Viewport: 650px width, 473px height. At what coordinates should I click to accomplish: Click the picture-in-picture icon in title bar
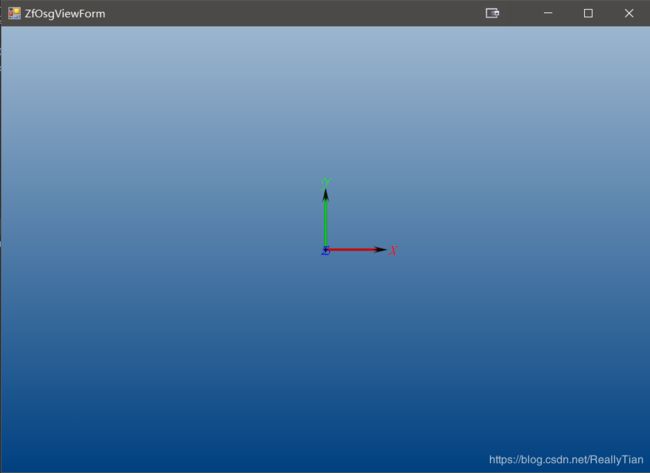pos(492,13)
